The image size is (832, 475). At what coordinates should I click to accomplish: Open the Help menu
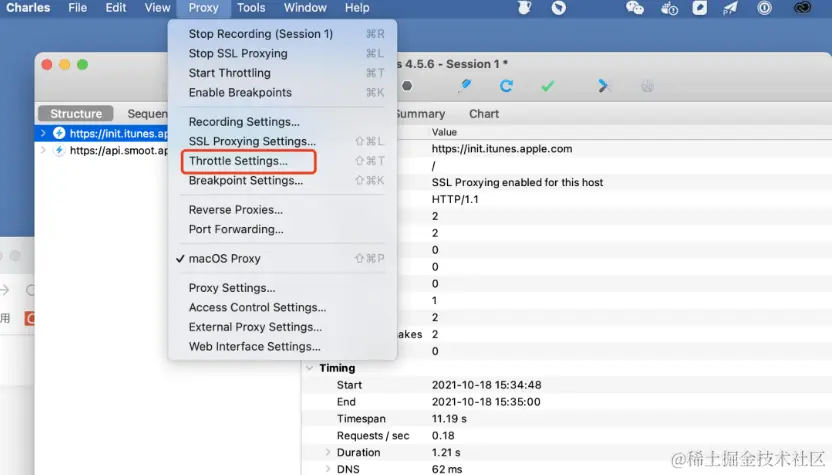[357, 8]
